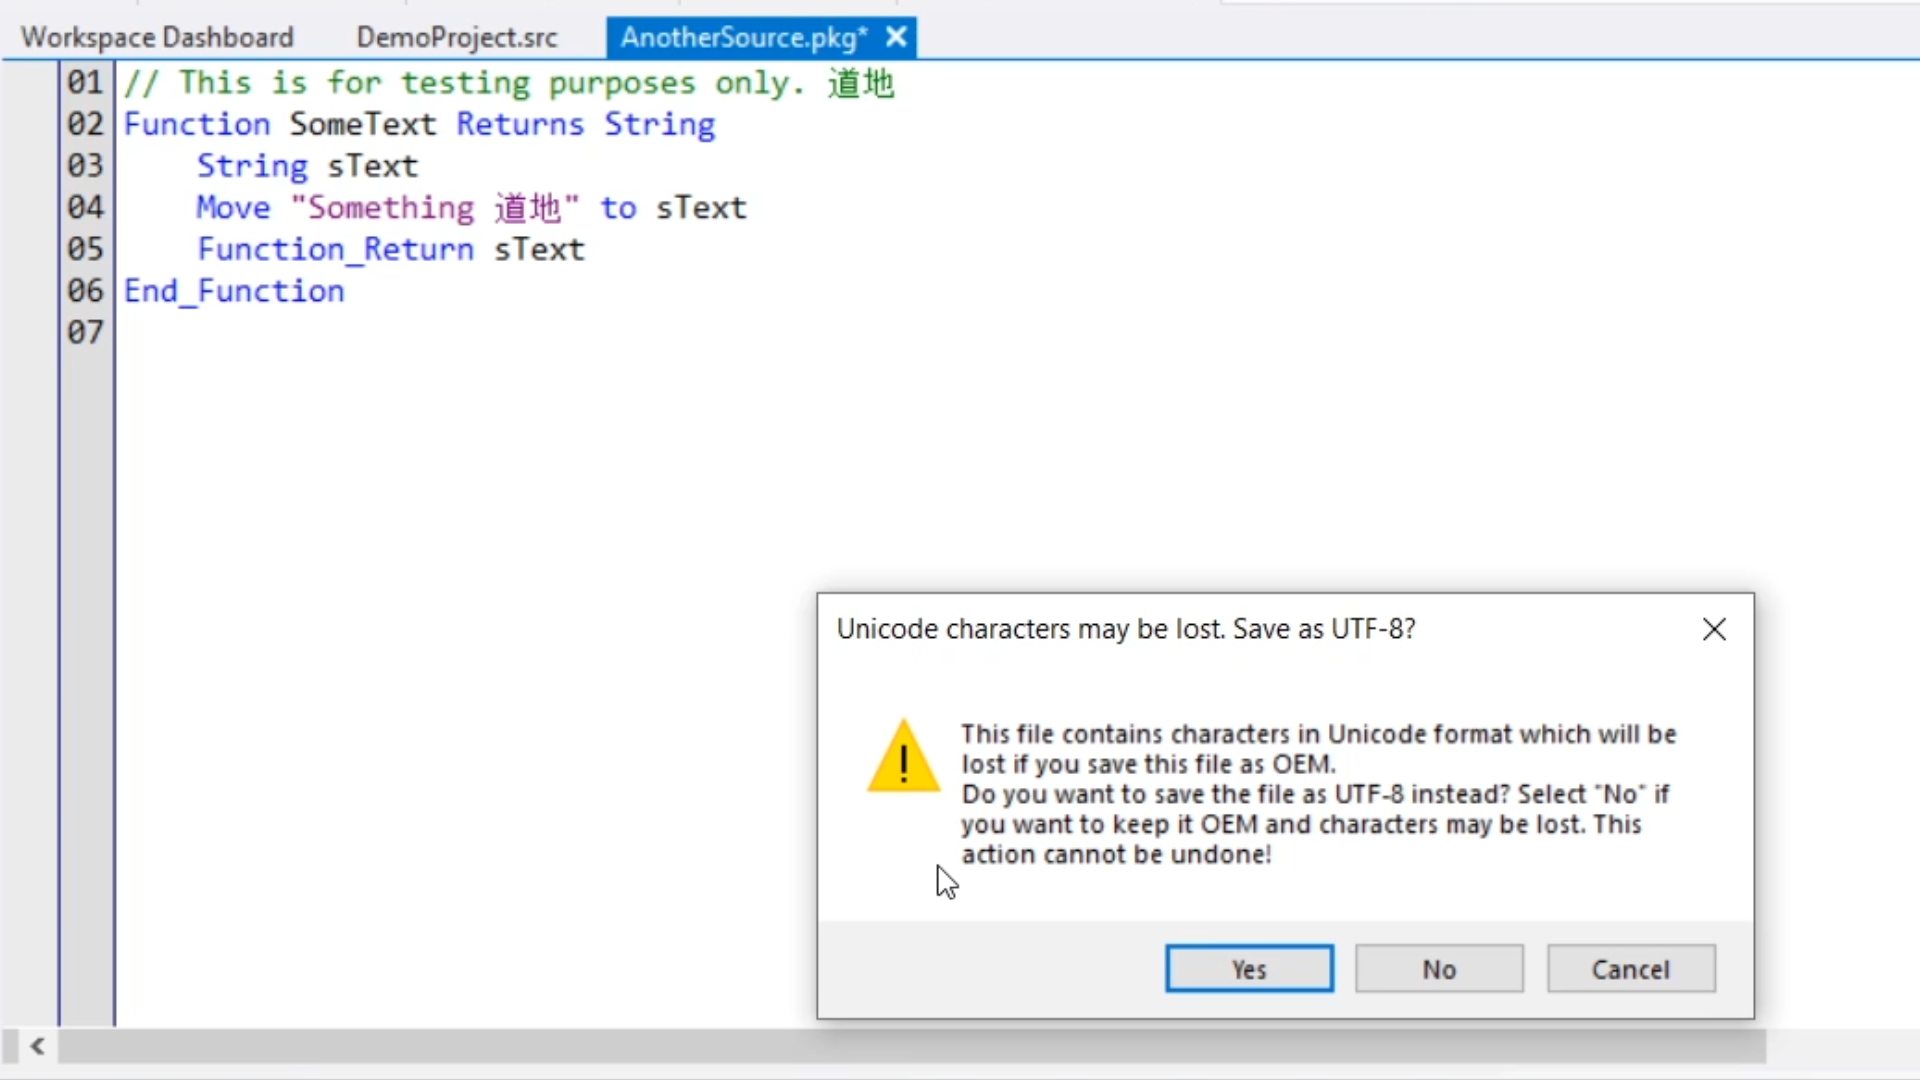This screenshot has width=1920, height=1080.
Task: Click line number 01 in gutter
Action: point(85,82)
